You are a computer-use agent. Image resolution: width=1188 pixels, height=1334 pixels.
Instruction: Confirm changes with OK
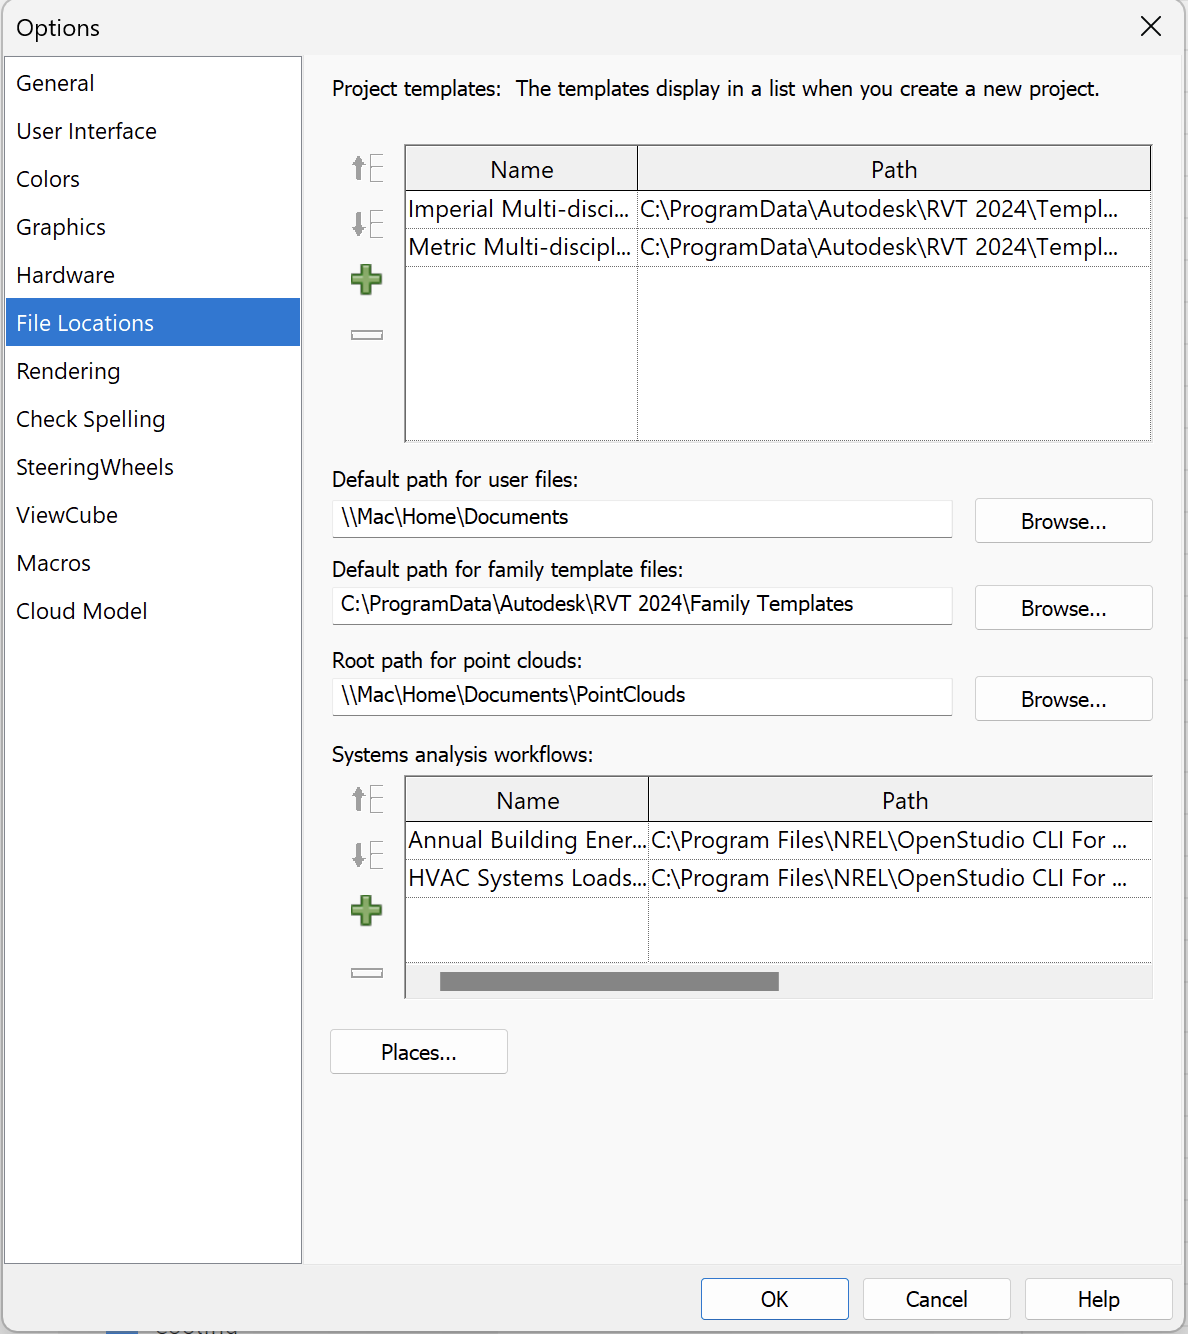(774, 1298)
